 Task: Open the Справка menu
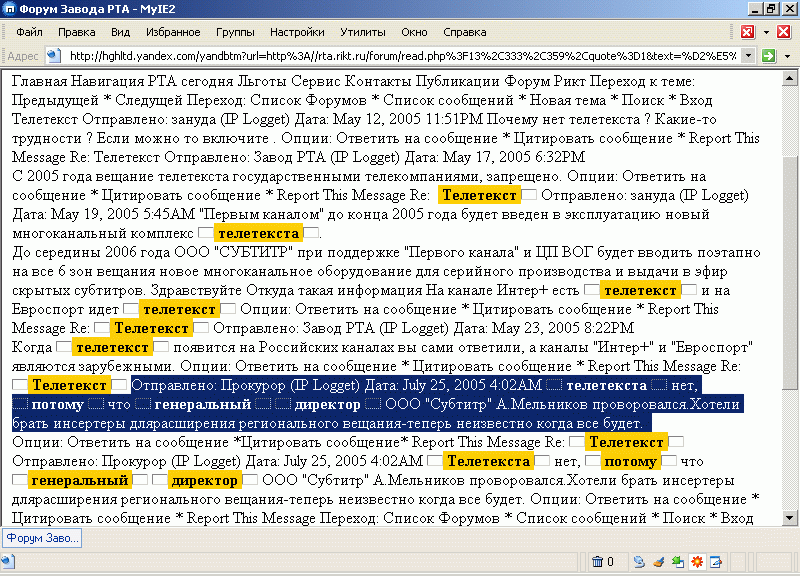(x=465, y=32)
